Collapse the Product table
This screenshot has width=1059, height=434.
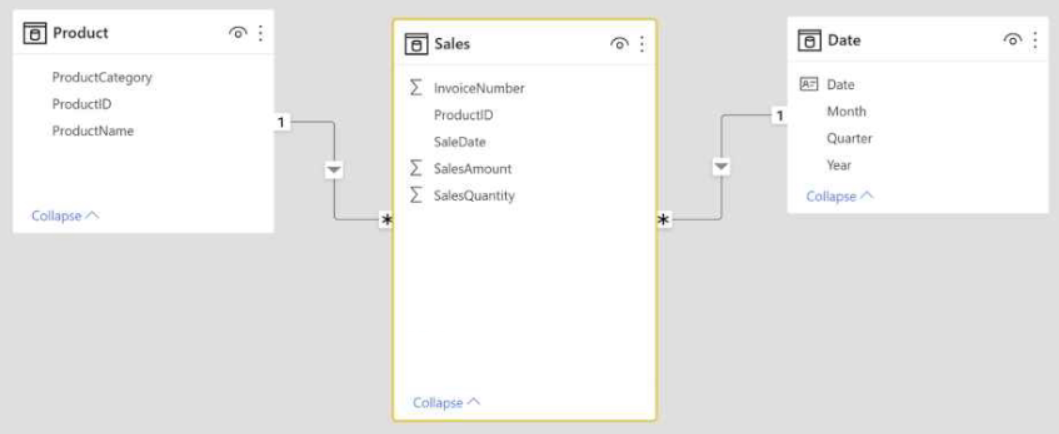tap(66, 216)
